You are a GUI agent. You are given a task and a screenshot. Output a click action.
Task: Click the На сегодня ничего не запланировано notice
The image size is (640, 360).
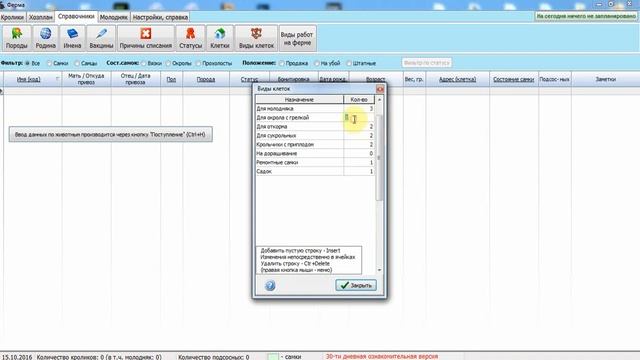pos(586,16)
